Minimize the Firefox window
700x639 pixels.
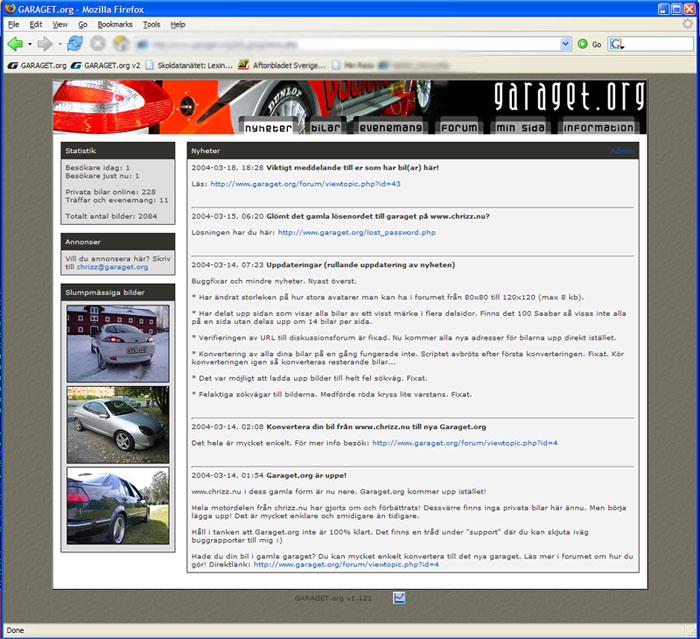664,9
